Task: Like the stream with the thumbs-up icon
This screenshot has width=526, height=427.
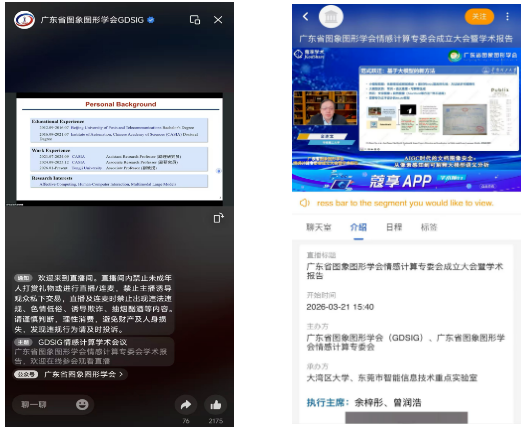Action: 215,405
